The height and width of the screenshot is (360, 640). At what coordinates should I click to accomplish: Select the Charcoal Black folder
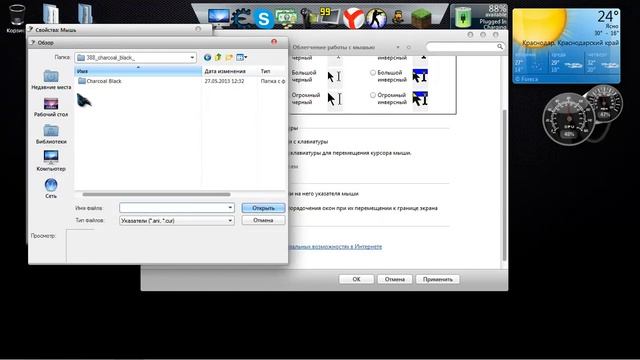point(100,81)
